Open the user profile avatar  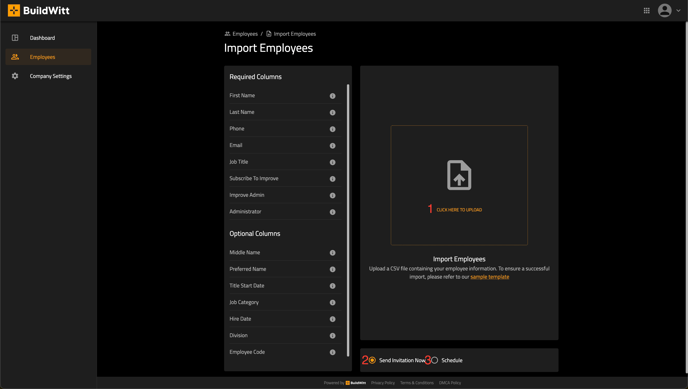tap(664, 10)
